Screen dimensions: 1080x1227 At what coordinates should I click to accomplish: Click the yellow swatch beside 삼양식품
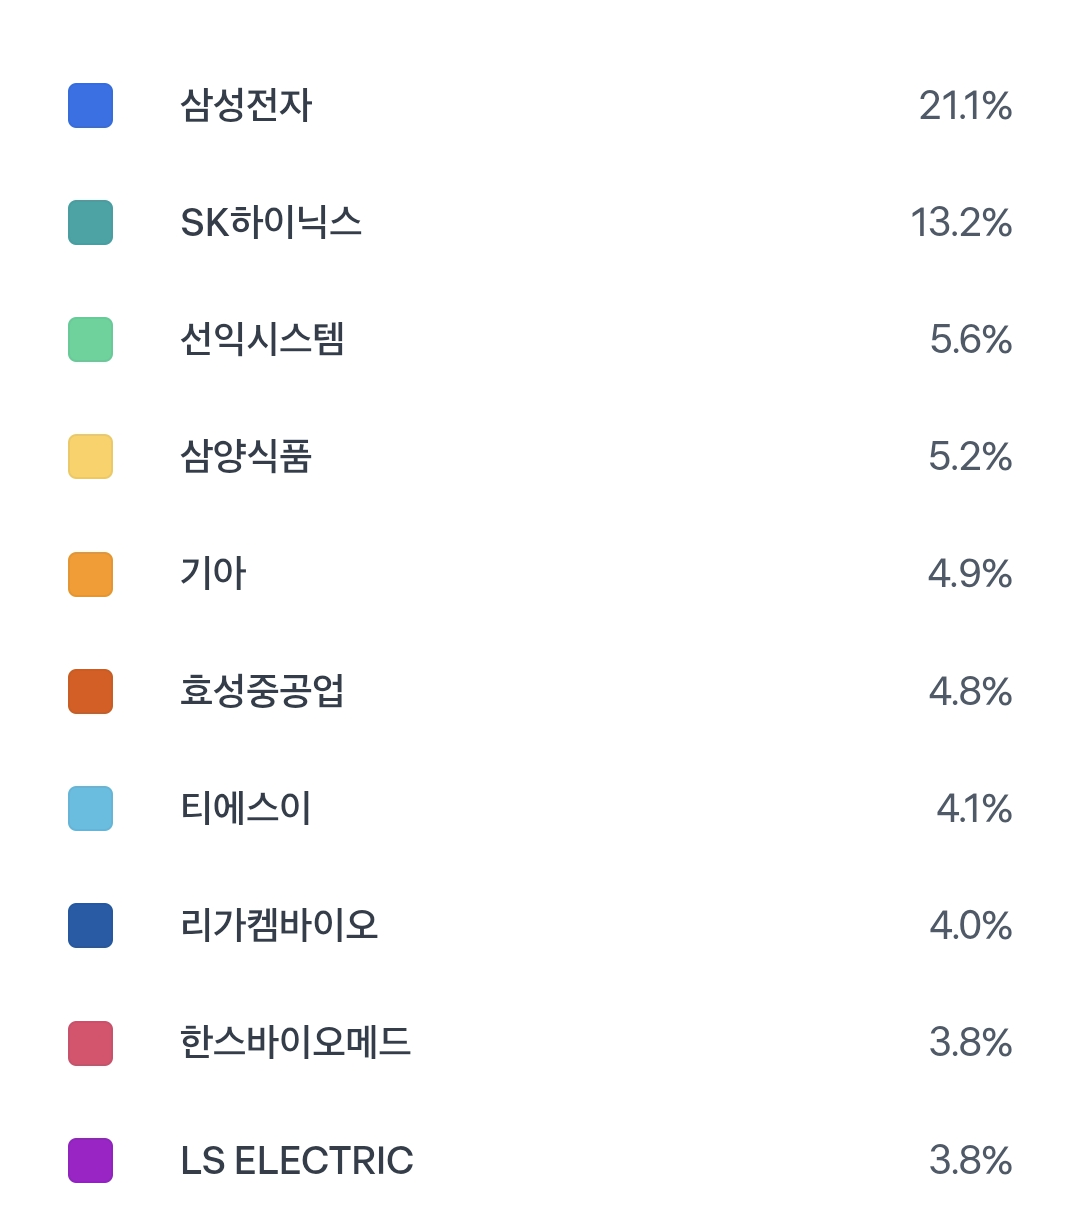click(90, 457)
